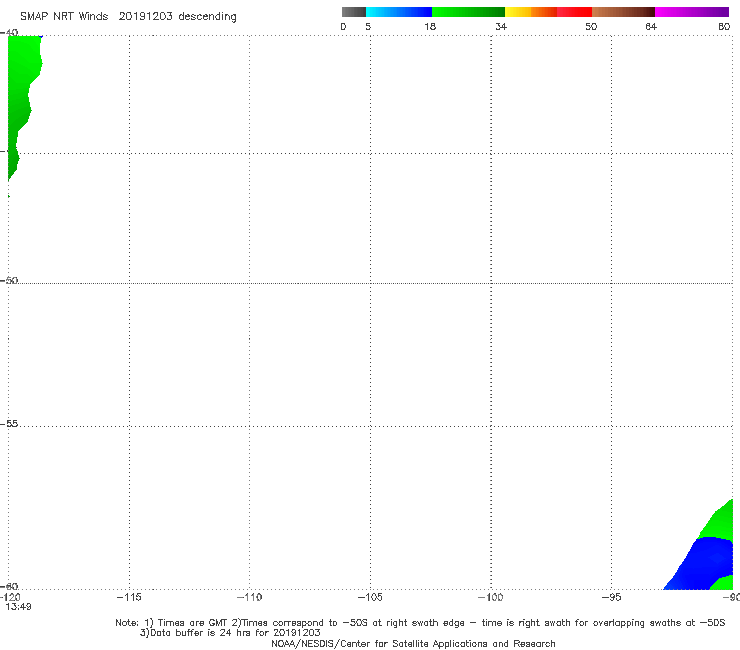Click the light green patch above the blue swath
The width and height of the screenshot is (740, 650).
[x=720, y=522]
